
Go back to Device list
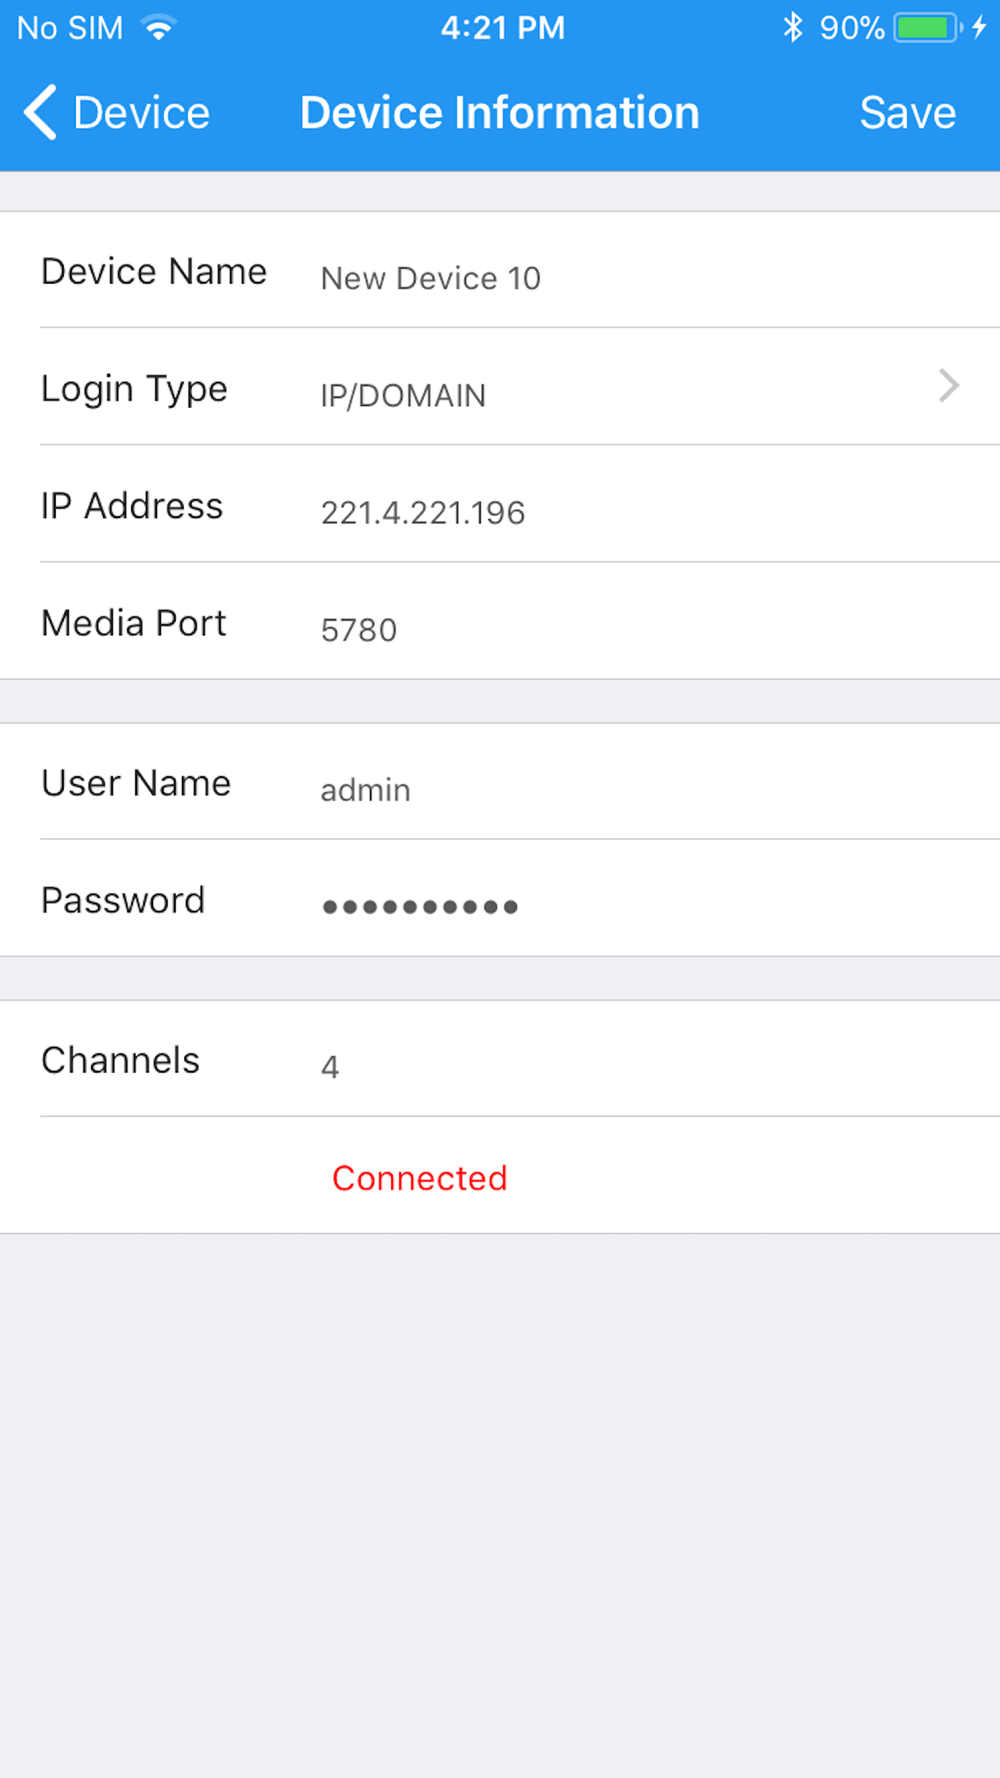(x=141, y=113)
